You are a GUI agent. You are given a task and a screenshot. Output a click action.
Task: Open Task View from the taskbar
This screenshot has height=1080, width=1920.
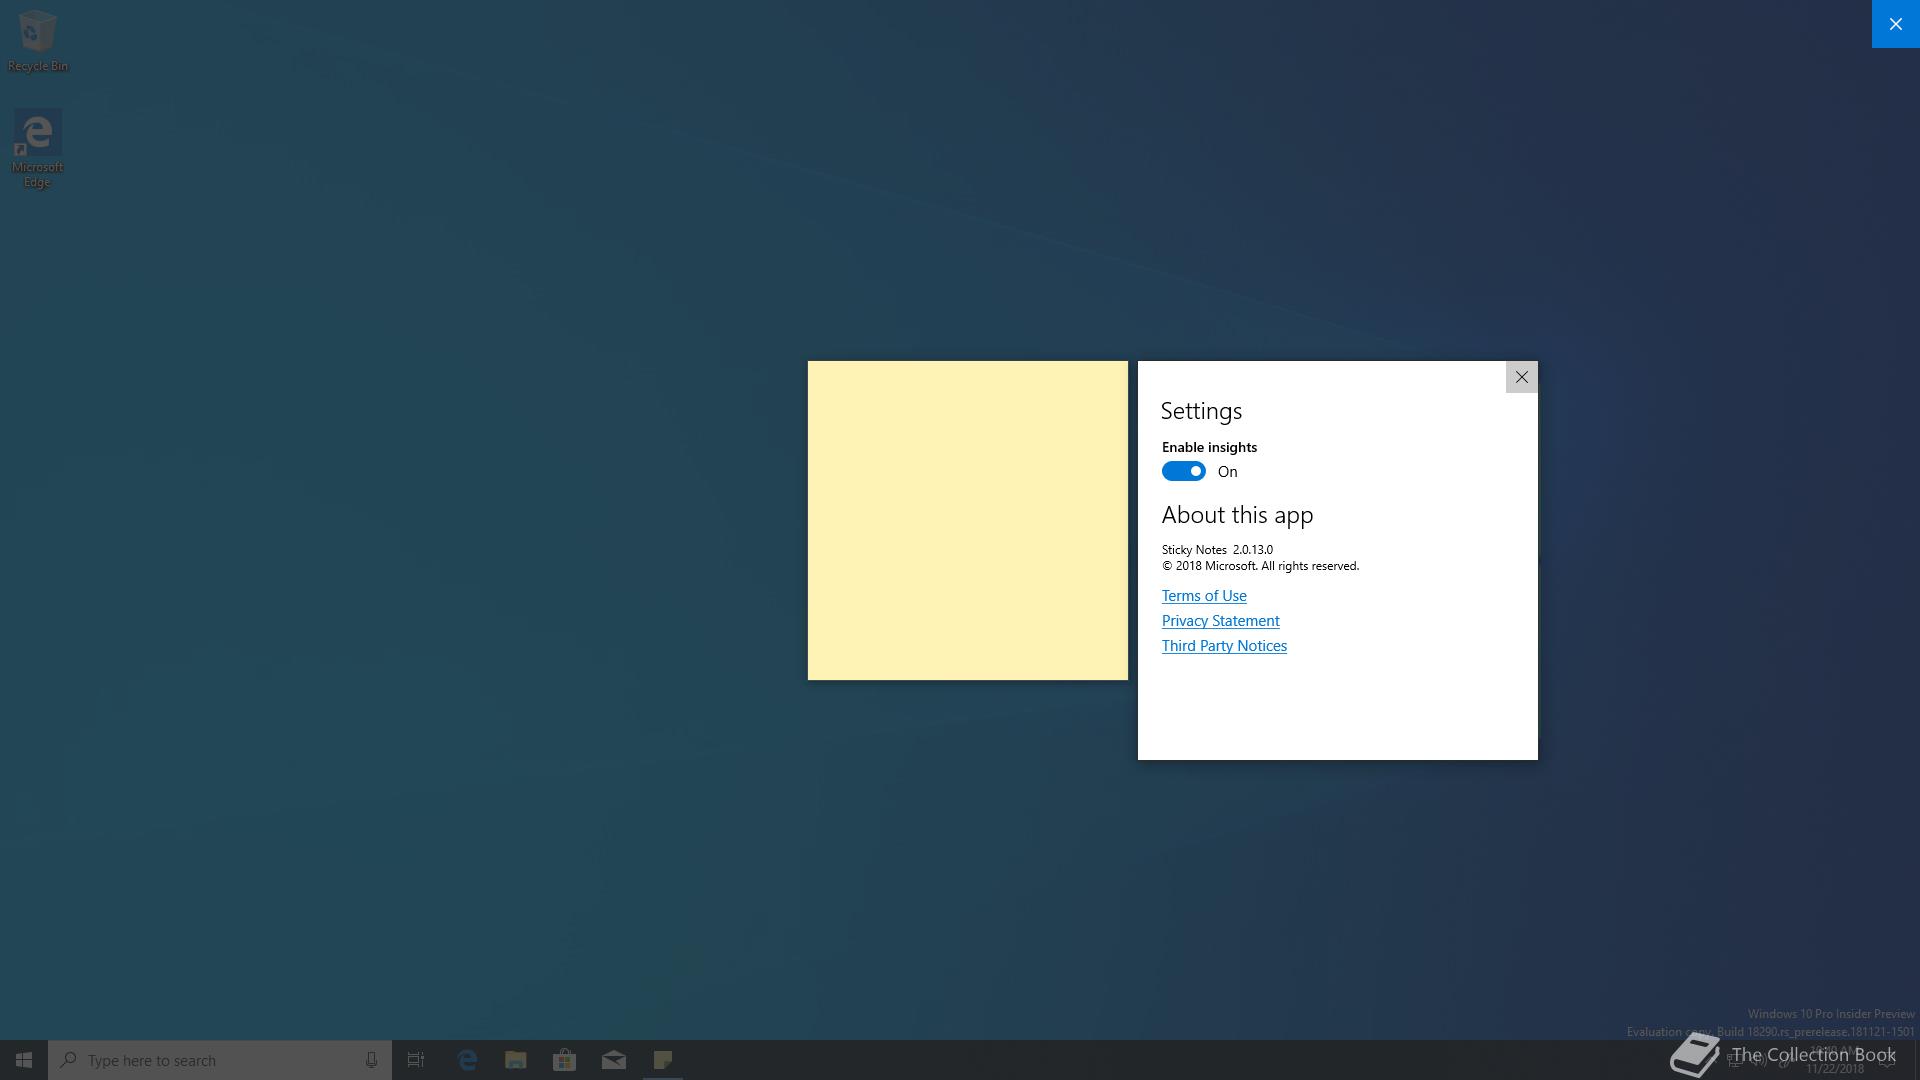(x=416, y=1060)
